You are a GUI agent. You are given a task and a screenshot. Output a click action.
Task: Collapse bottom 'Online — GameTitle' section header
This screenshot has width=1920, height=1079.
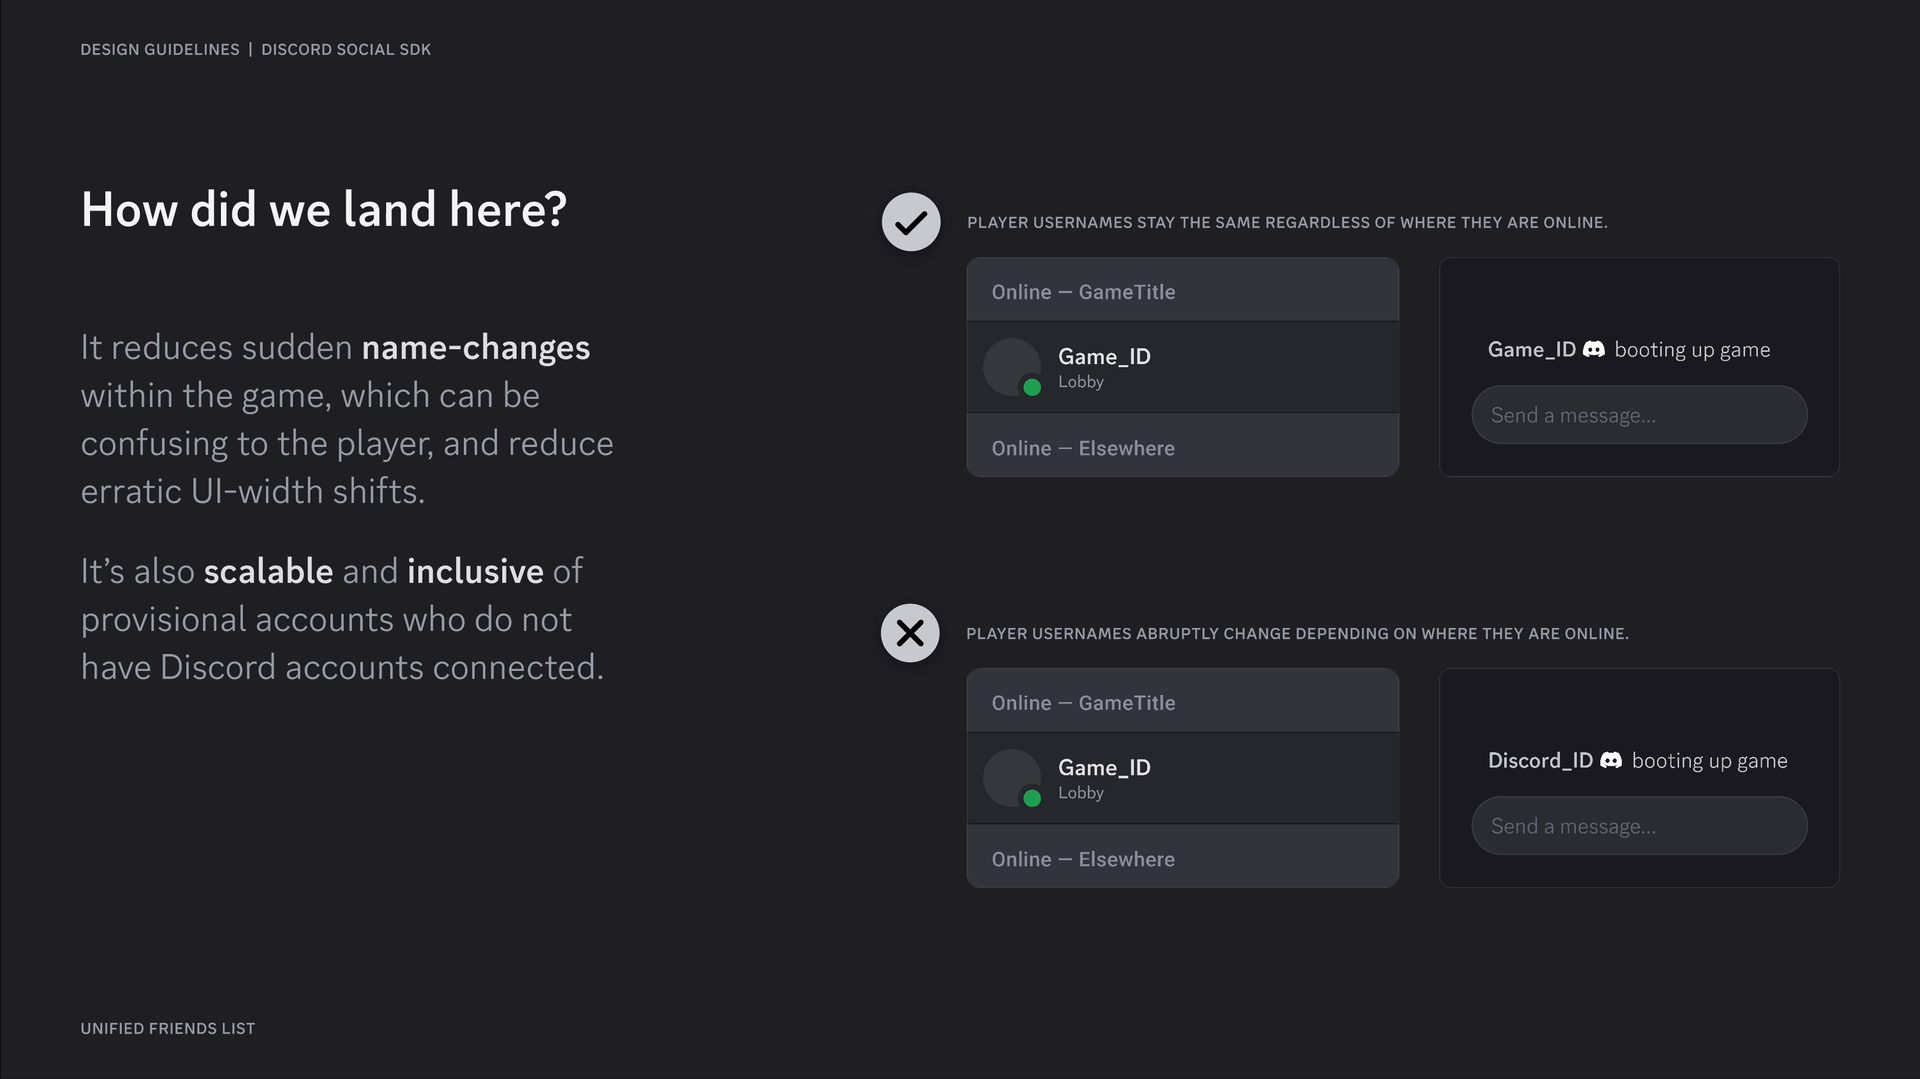(1182, 702)
